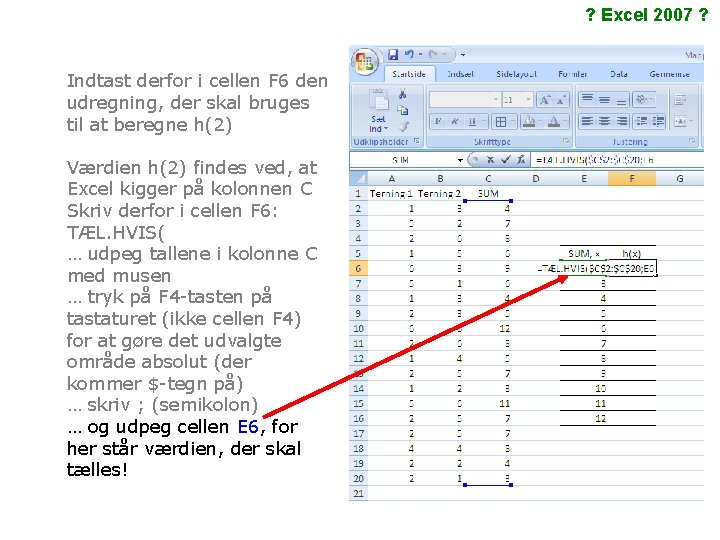The image size is (720, 540).
Task: Click the Wrap text icon
Action: pyautogui.click(x=680, y=99)
